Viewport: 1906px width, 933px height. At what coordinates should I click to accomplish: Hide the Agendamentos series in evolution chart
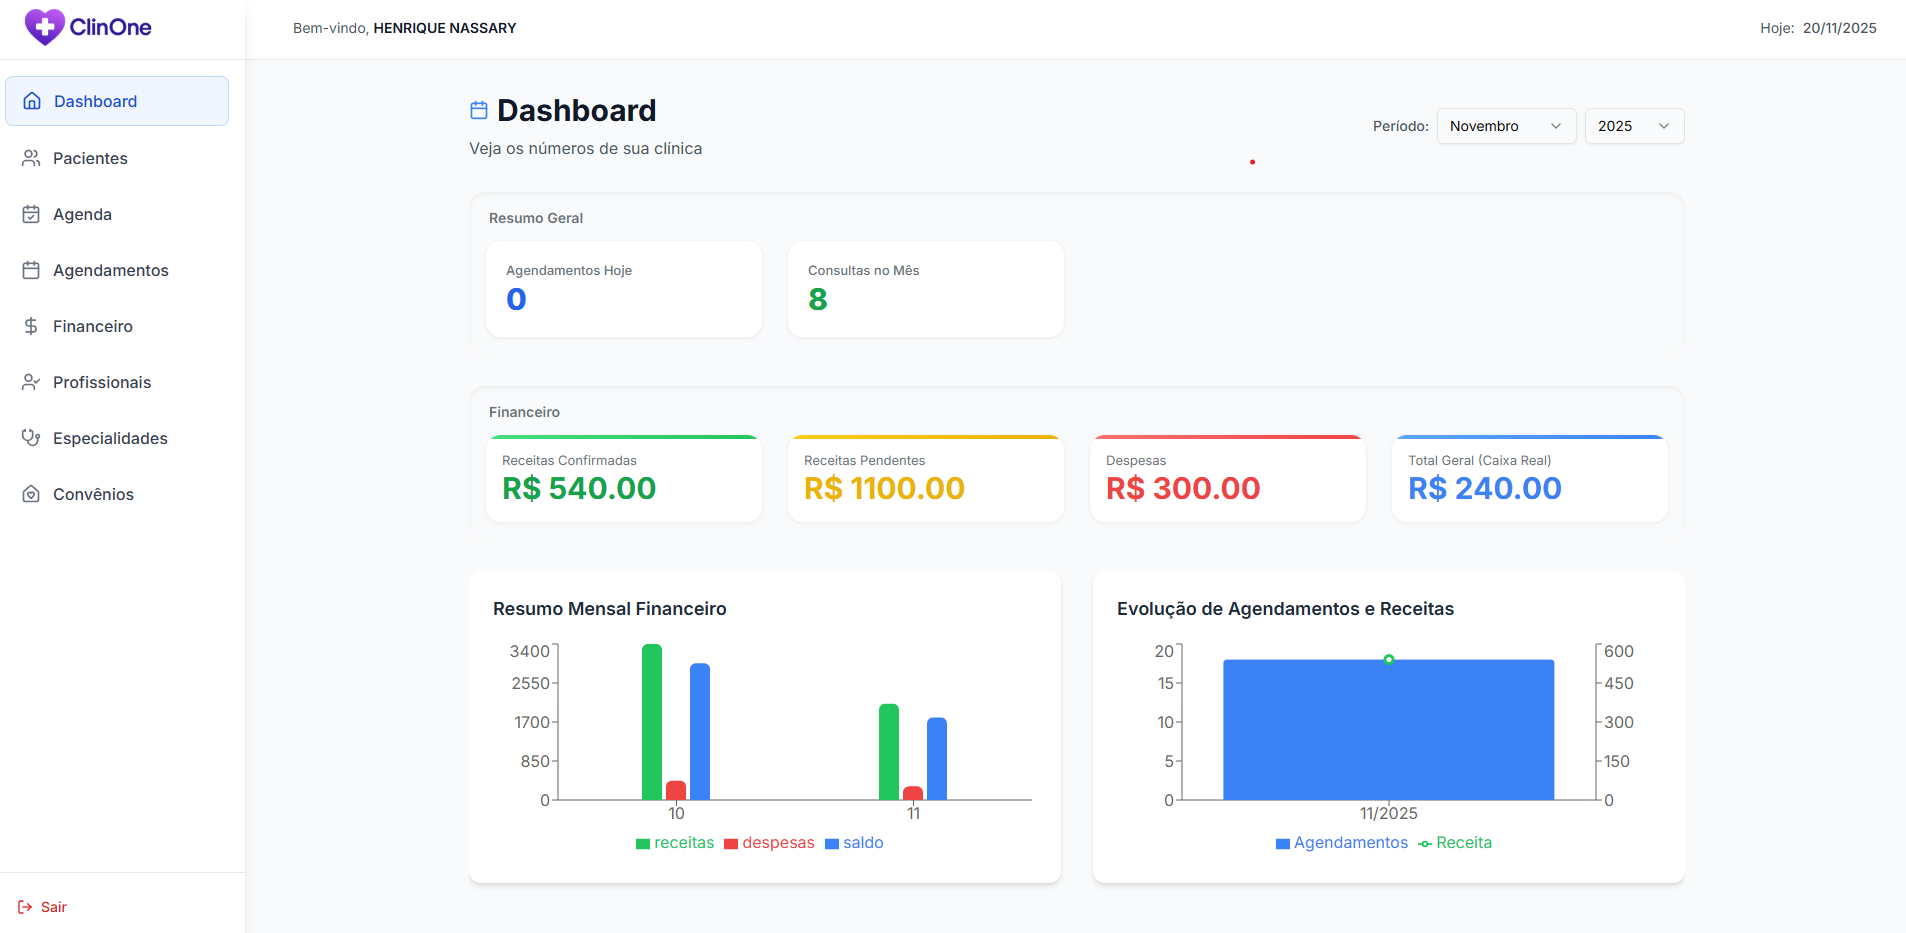[1341, 843]
